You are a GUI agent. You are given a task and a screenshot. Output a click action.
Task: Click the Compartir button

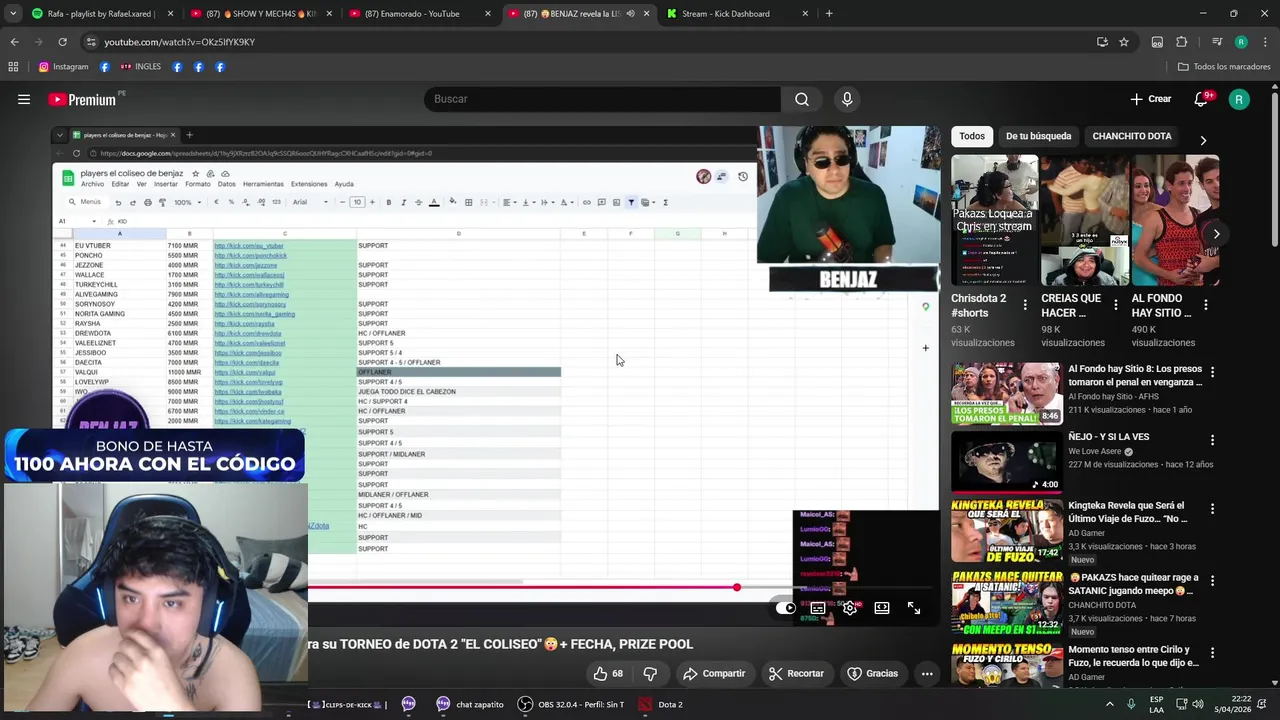(714, 674)
